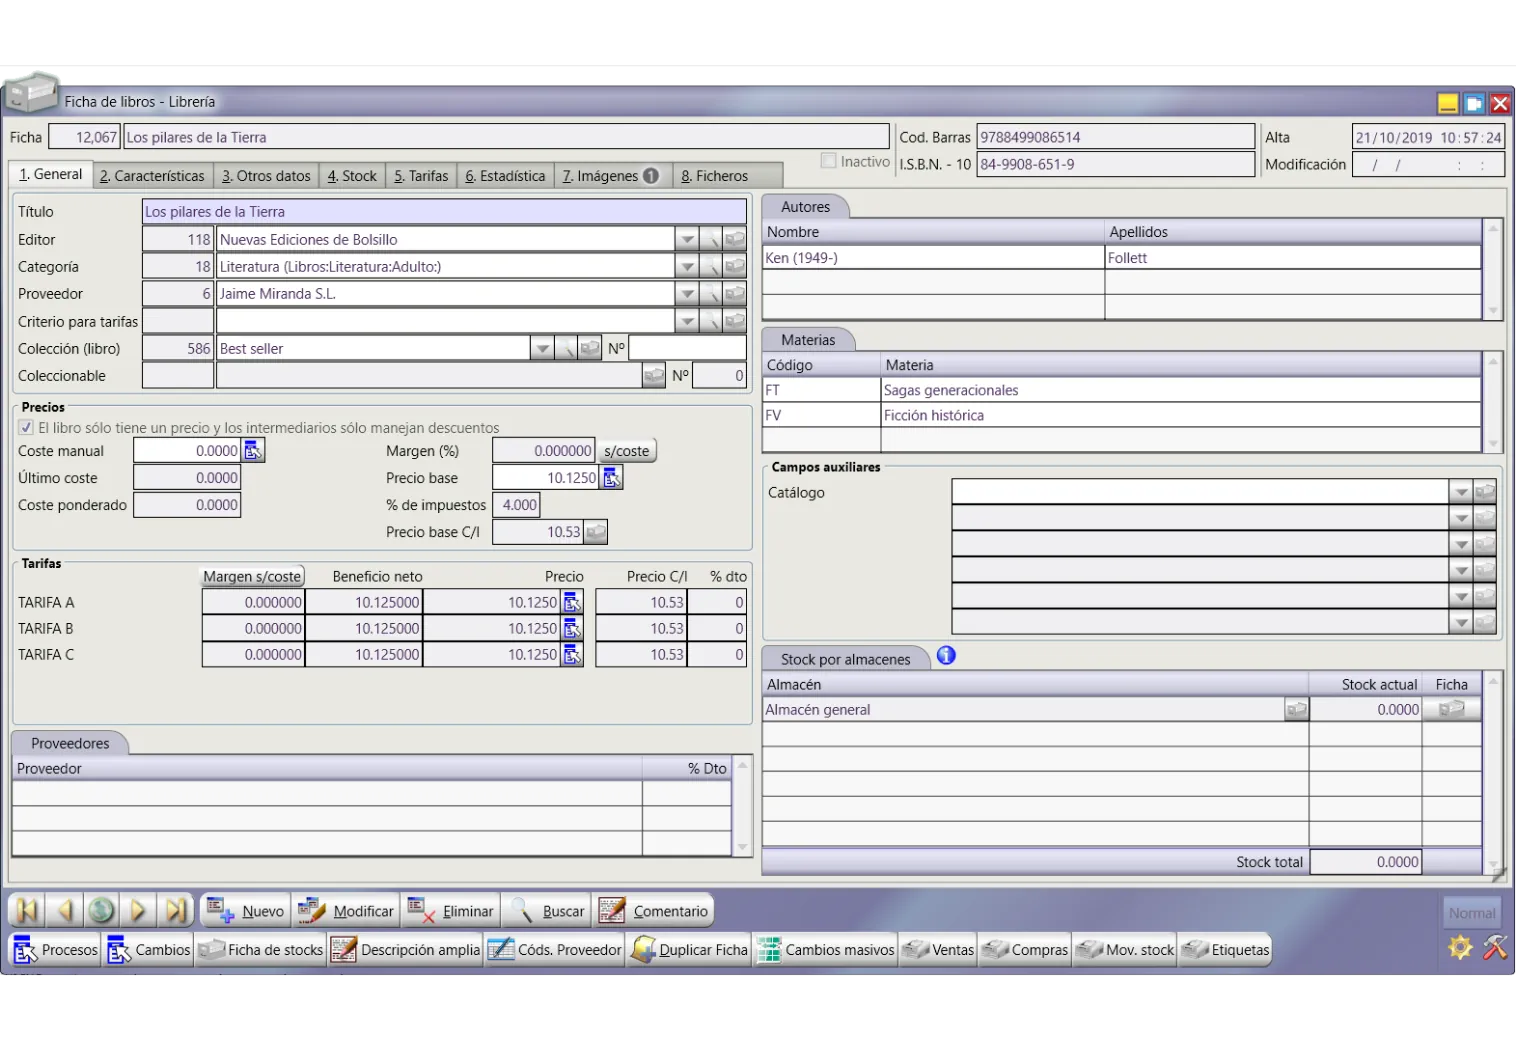Screen dimensions: 1516x1040
Task: Go to the first record navigation arrow
Action: point(27,910)
